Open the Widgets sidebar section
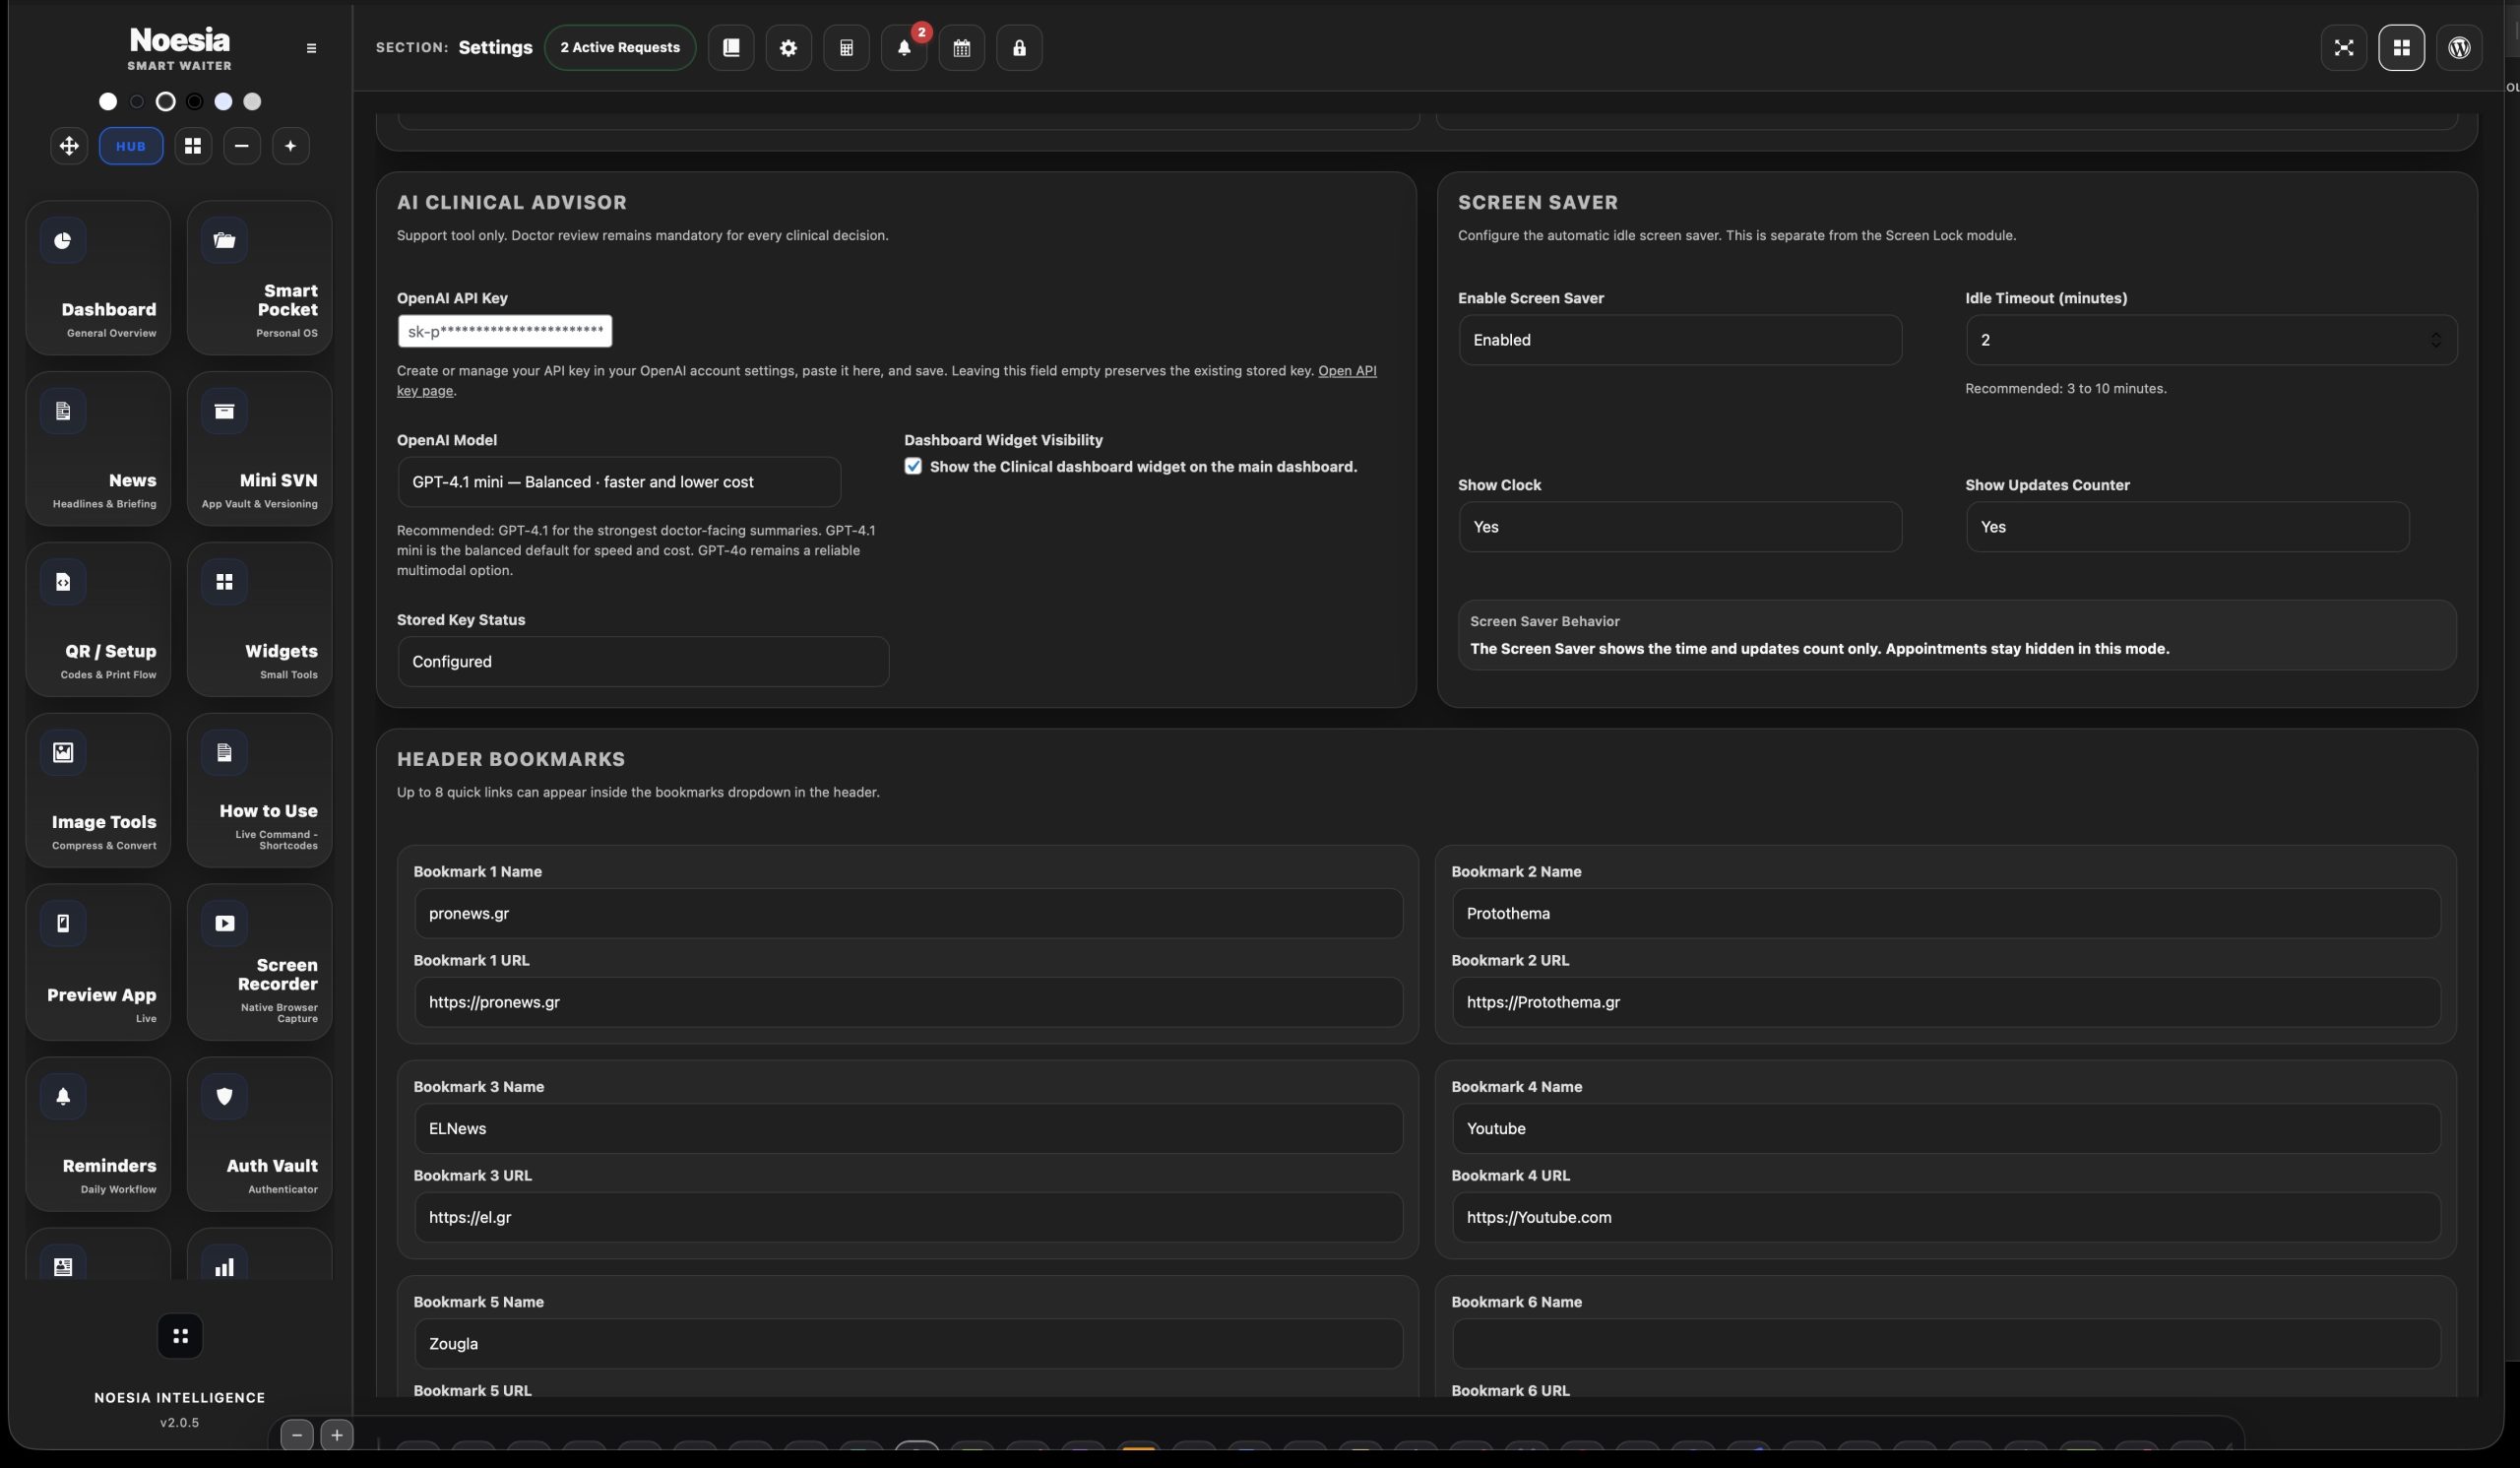Viewport: 2520px width, 1468px height. point(259,620)
